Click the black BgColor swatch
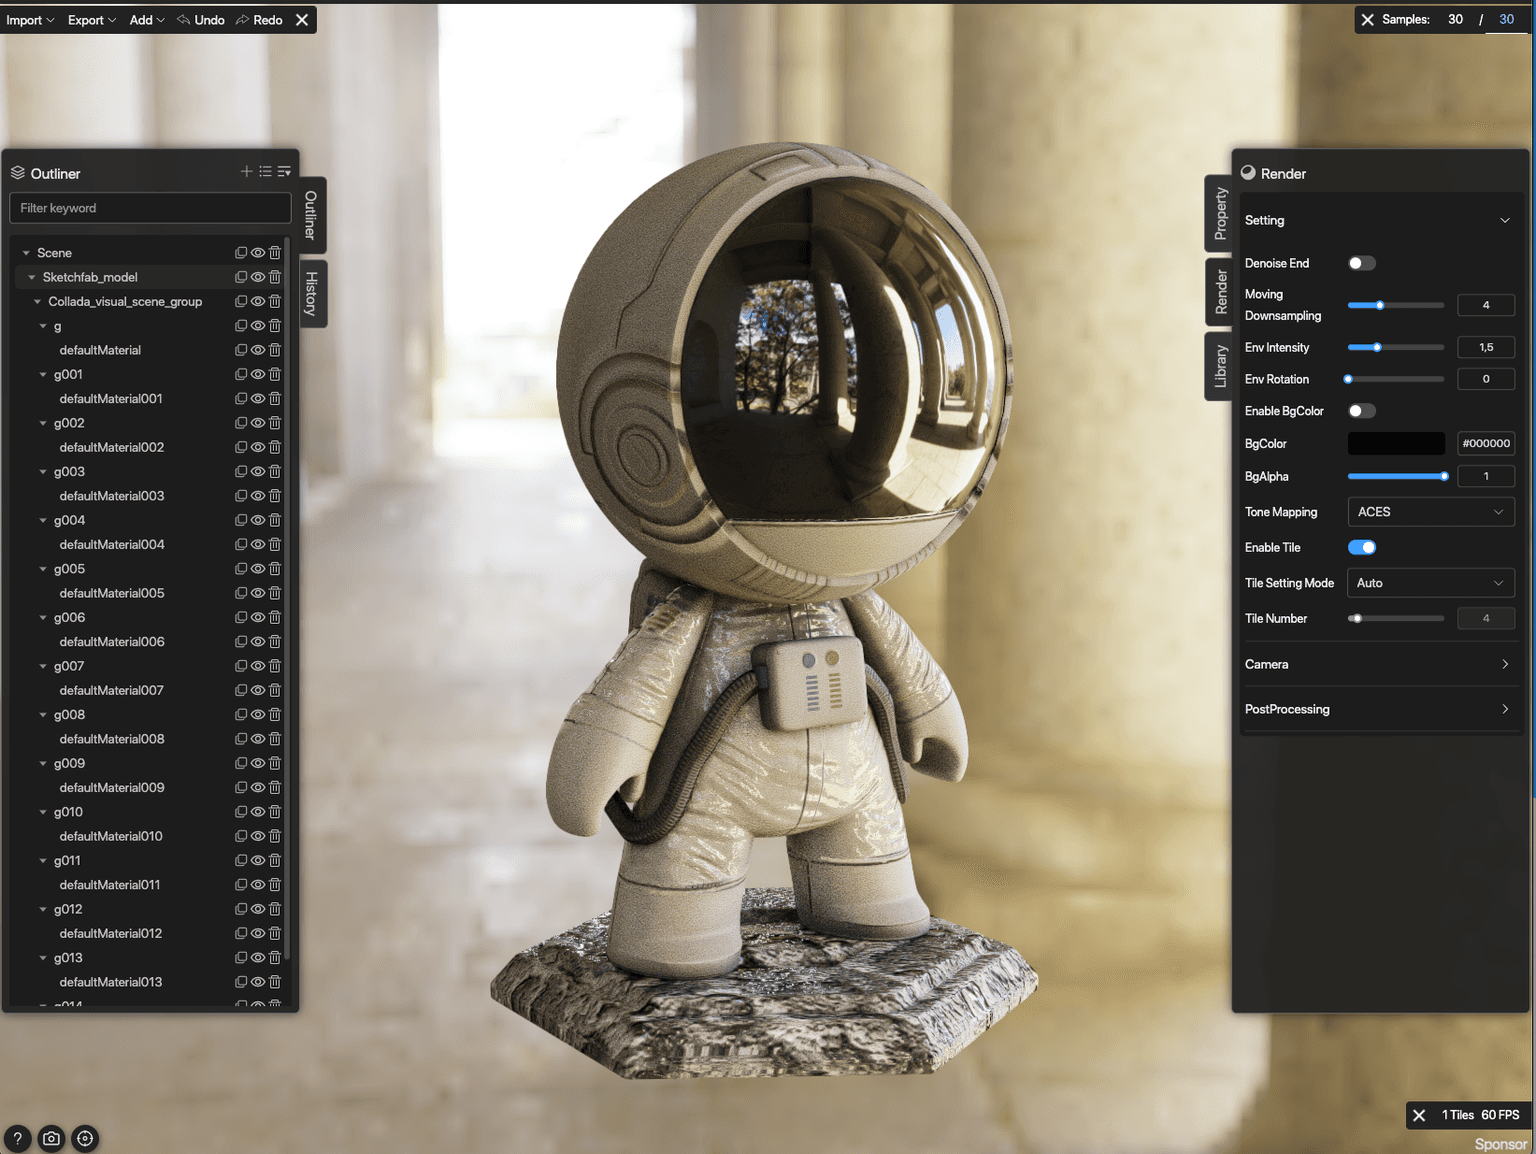The image size is (1536, 1154). point(1396,443)
